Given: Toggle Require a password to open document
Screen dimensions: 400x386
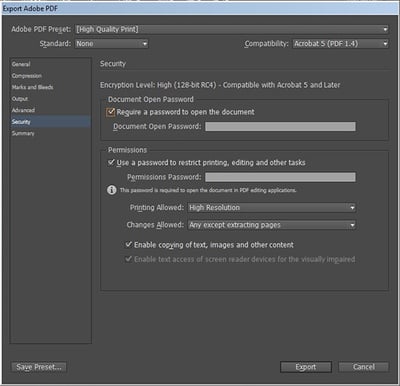Looking at the screenshot, I should 111,112.
